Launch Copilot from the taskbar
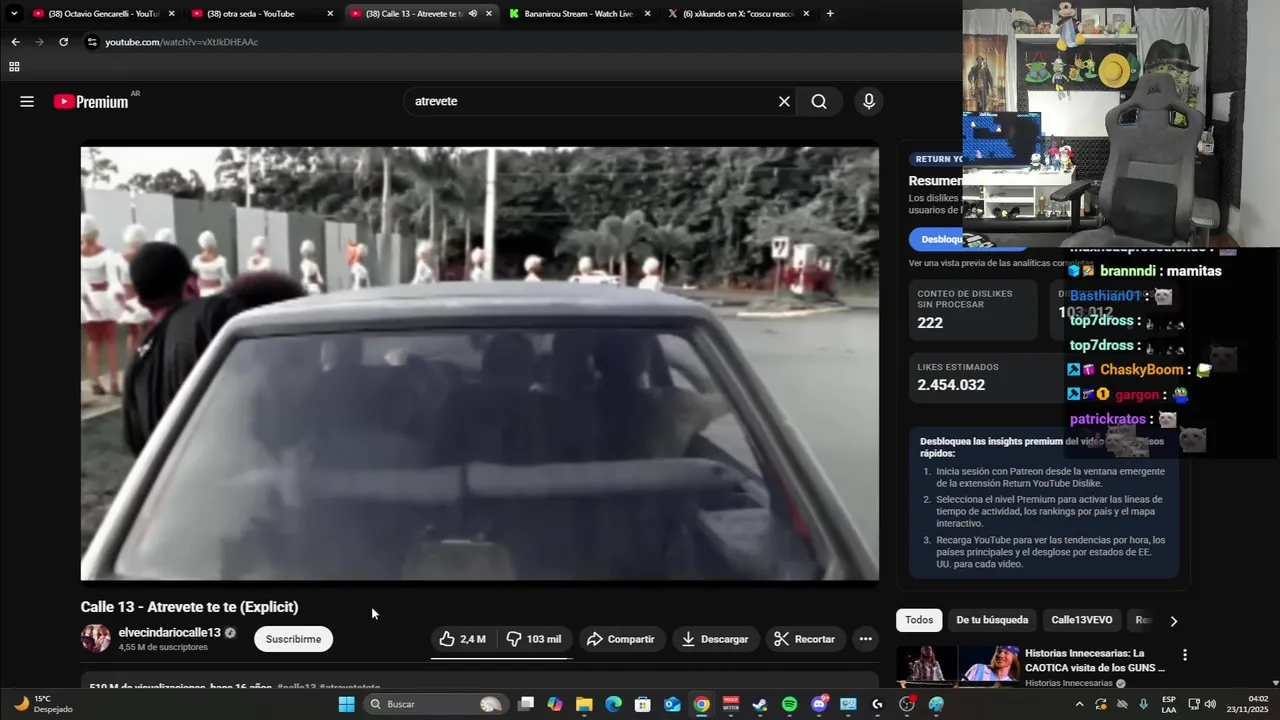The image size is (1280, 720). coord(555,704)
